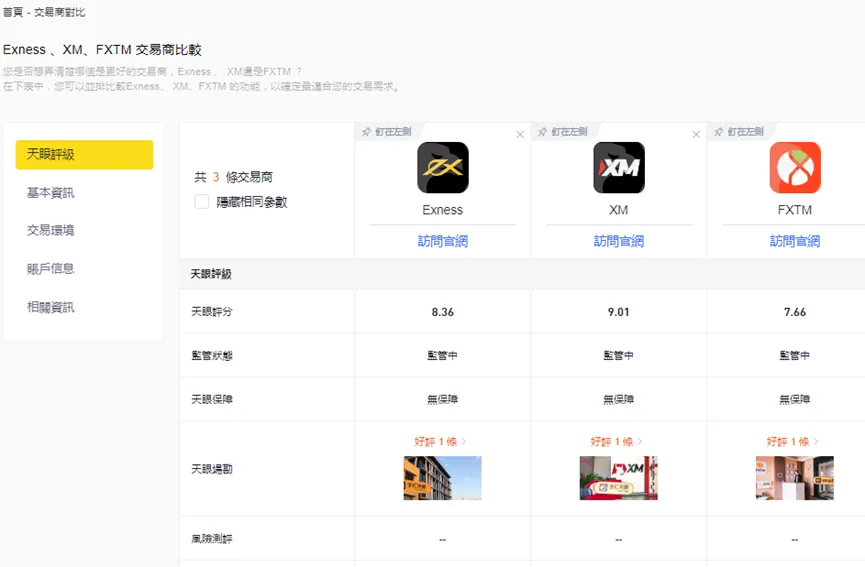Click the 首頁 breadcrumb link

pos(13,12)
